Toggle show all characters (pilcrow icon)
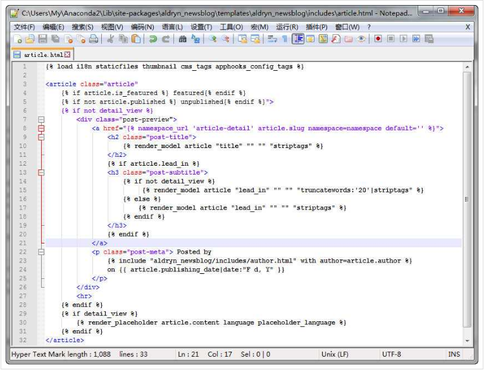The image size is (484, 370). point(285,39)
